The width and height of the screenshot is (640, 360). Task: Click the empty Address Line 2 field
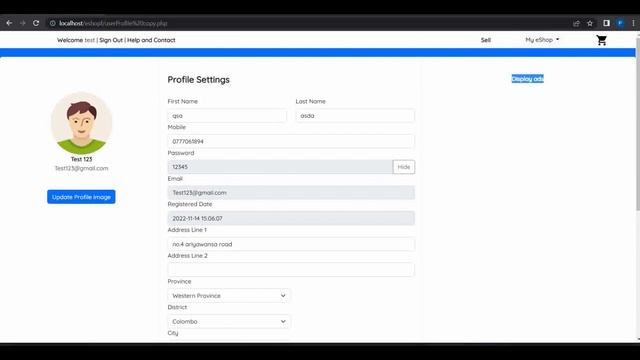click(x=291, y=270)
